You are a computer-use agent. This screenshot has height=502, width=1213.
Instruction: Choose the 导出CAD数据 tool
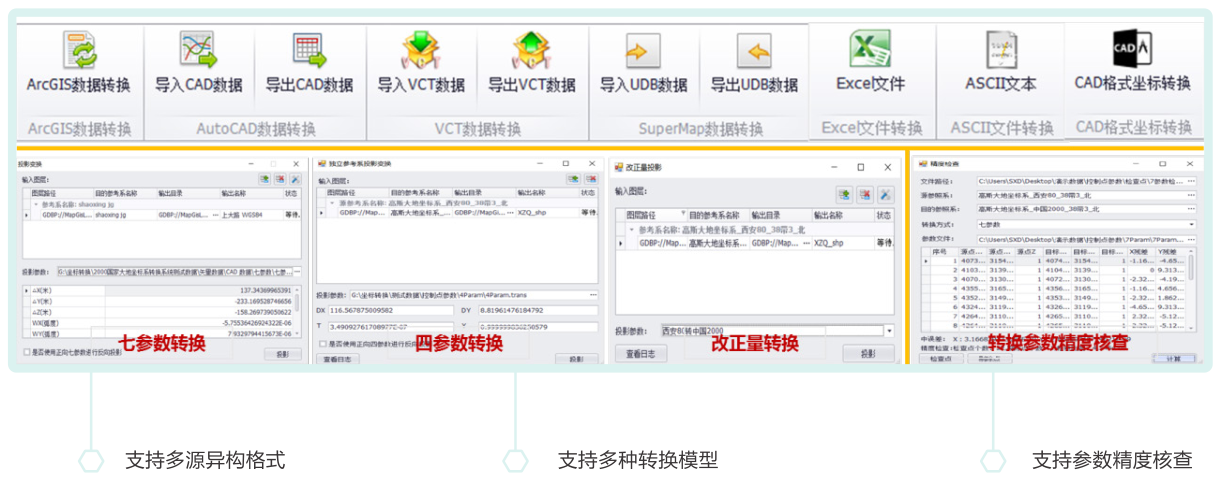308,64
